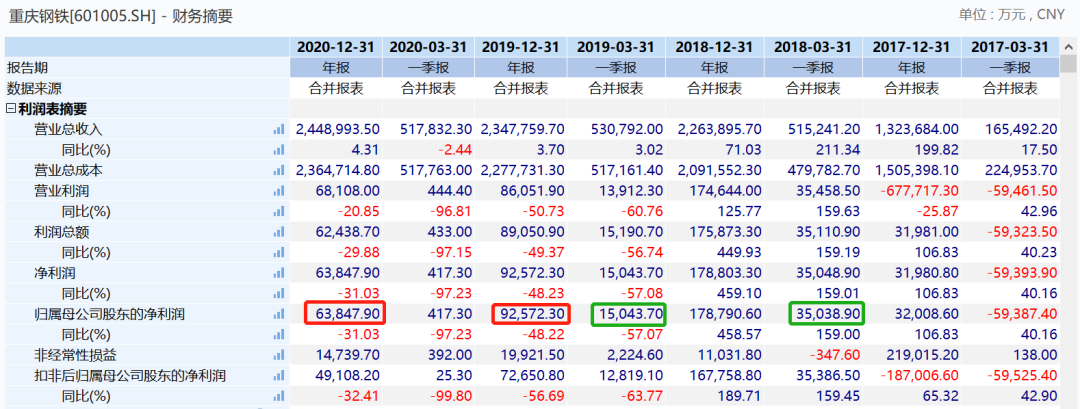Select the 2017-03-31 column header
The width and height of the screenshot is (1080, 409).
click(1010, 48)
